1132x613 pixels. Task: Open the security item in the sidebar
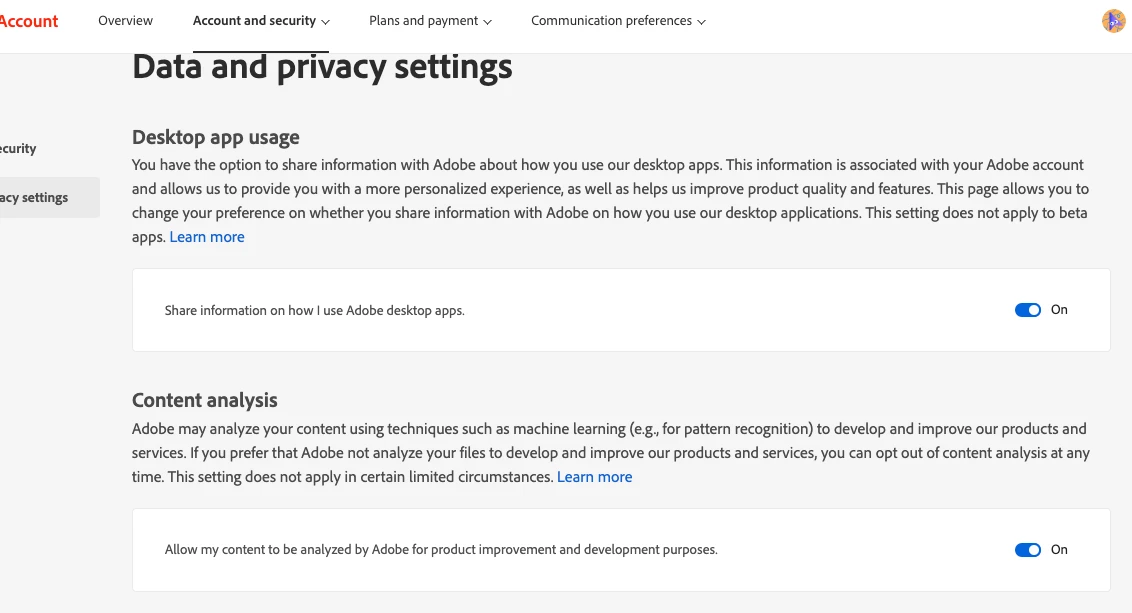(20, 149)
